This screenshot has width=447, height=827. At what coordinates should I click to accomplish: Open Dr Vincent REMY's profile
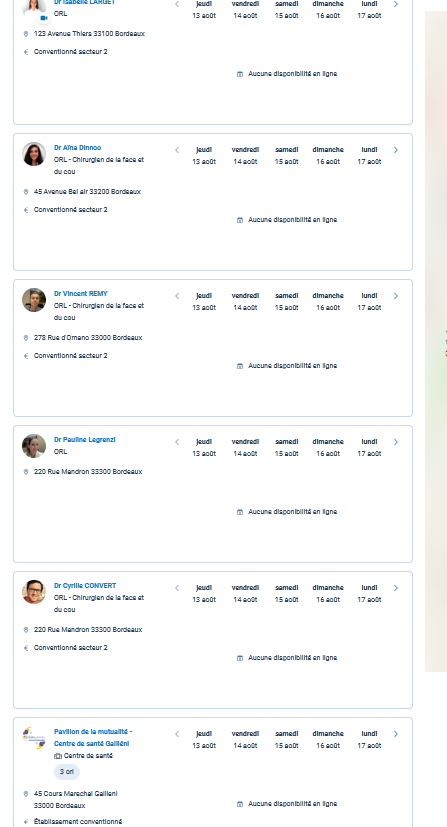(x=81, y=294)
